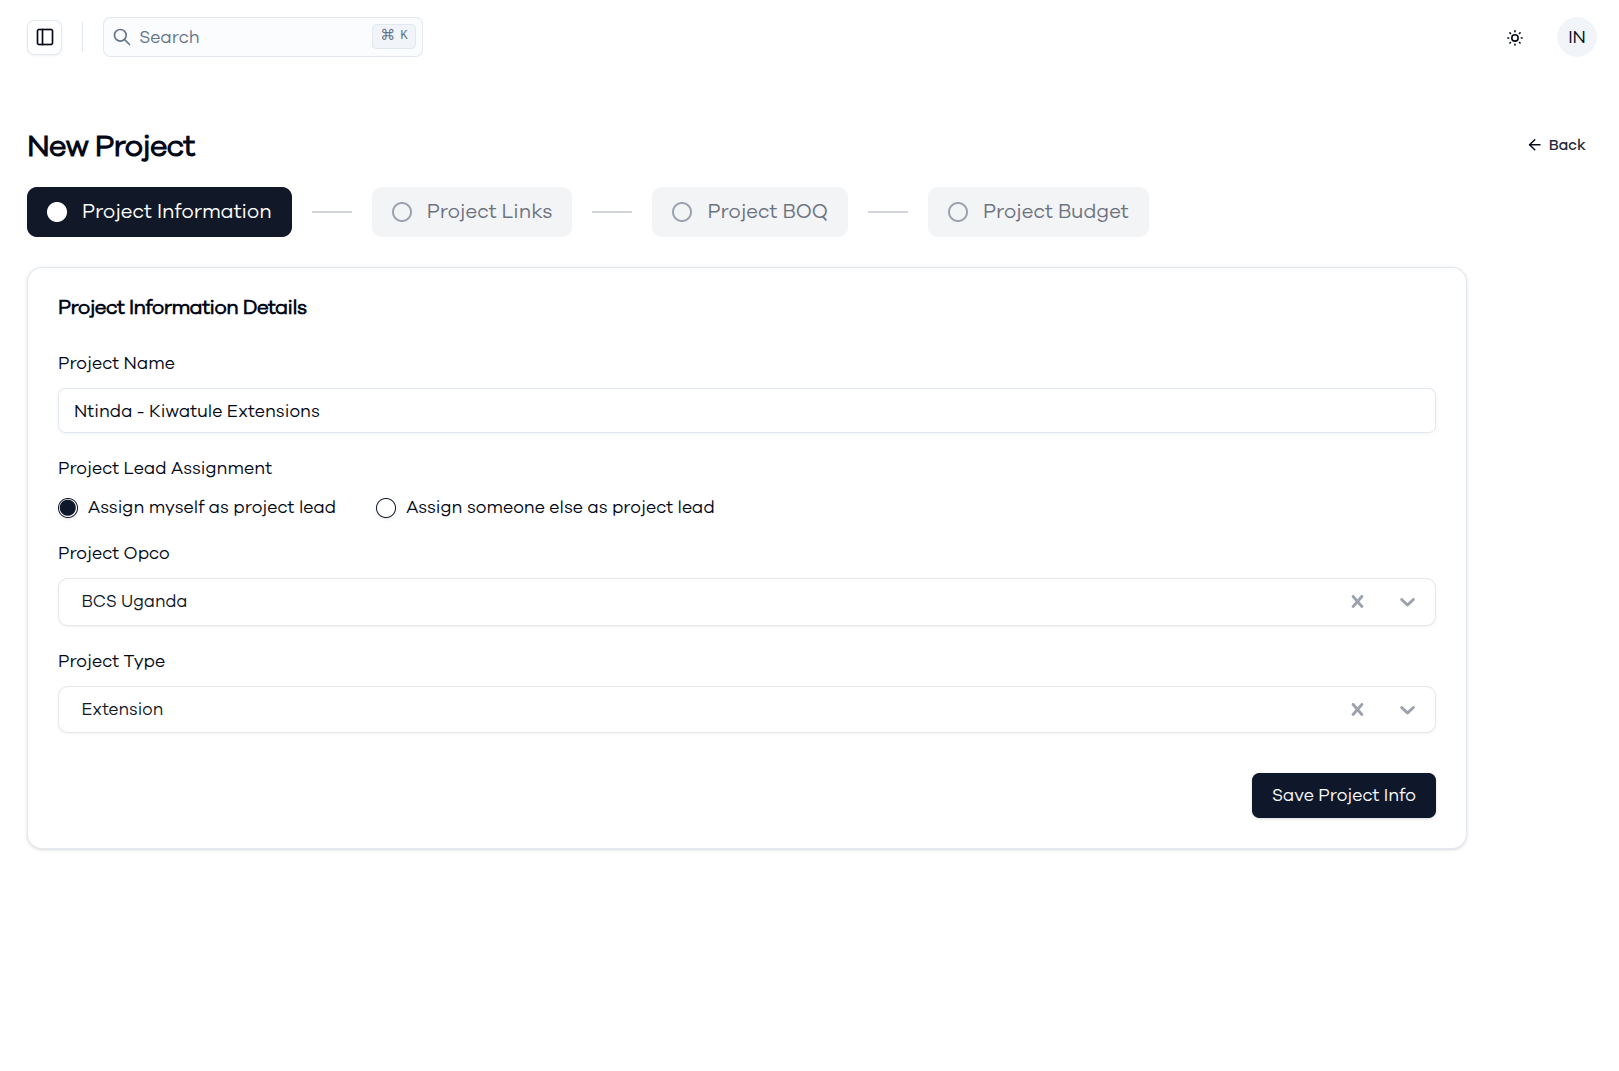Click Save Project Info button
The image size is (1619, 1071).
1343,796
